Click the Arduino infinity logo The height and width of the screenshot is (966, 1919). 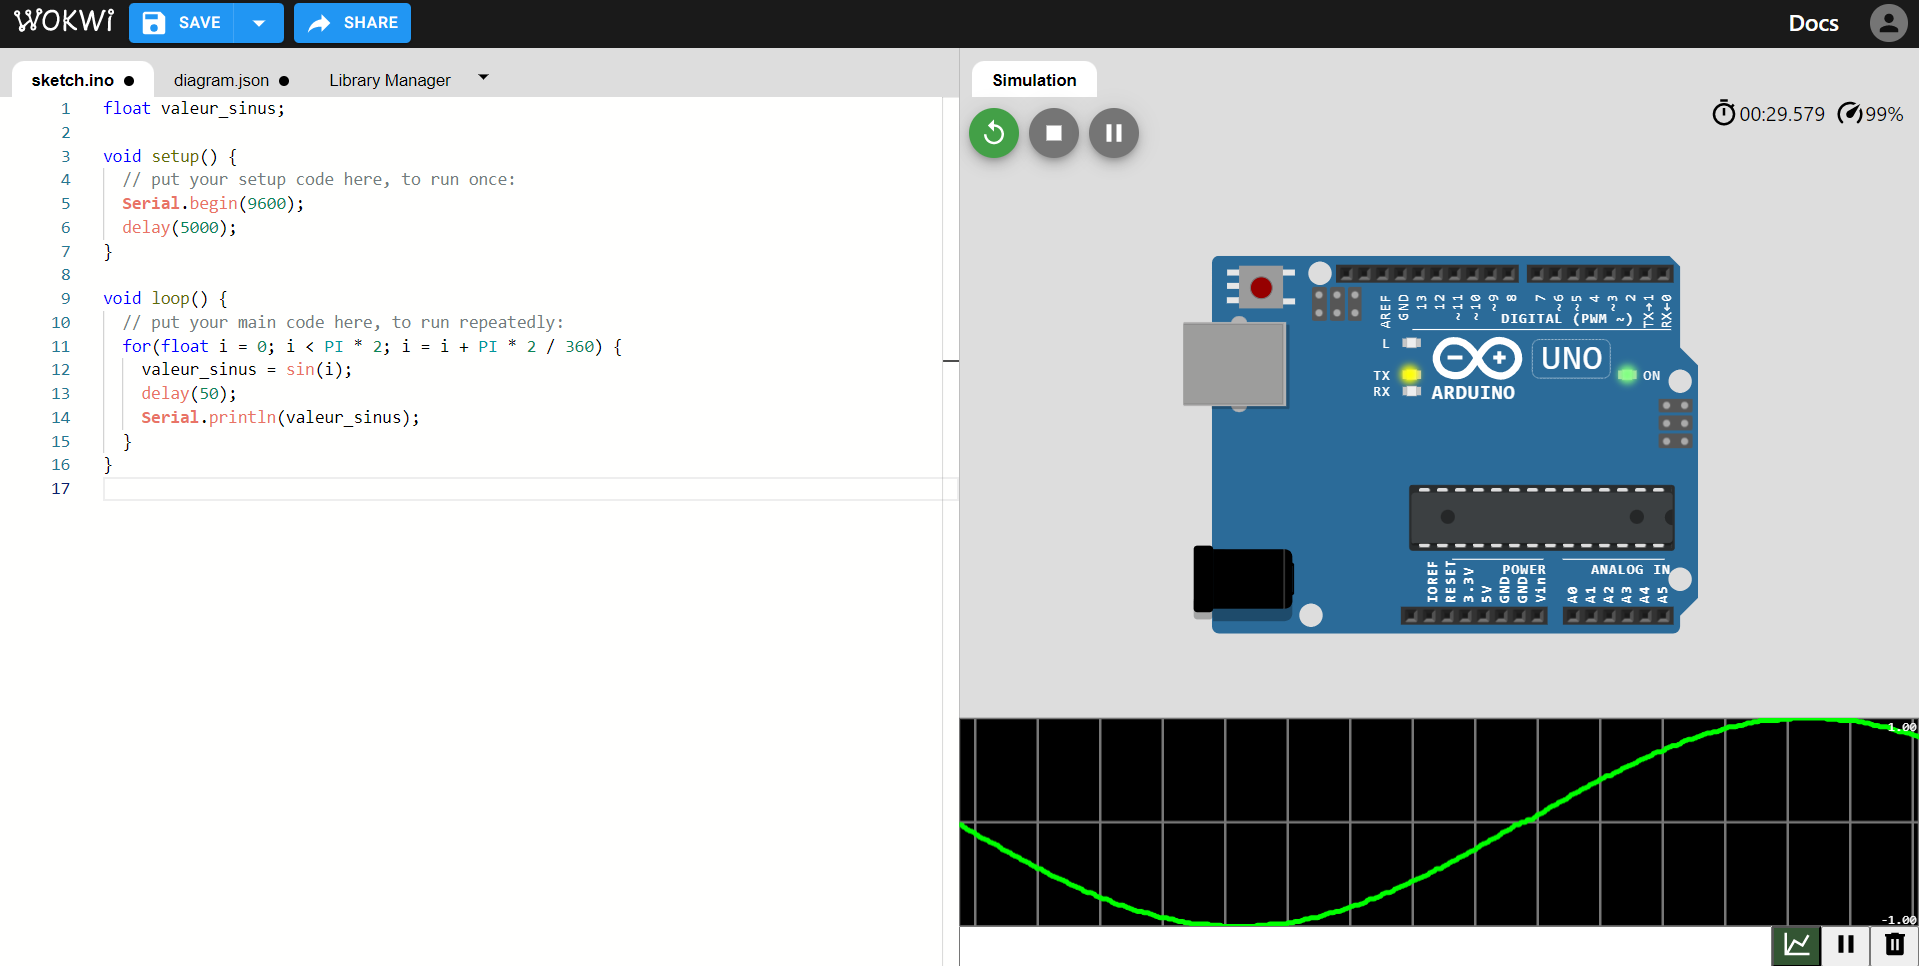tap(1477, 358)
